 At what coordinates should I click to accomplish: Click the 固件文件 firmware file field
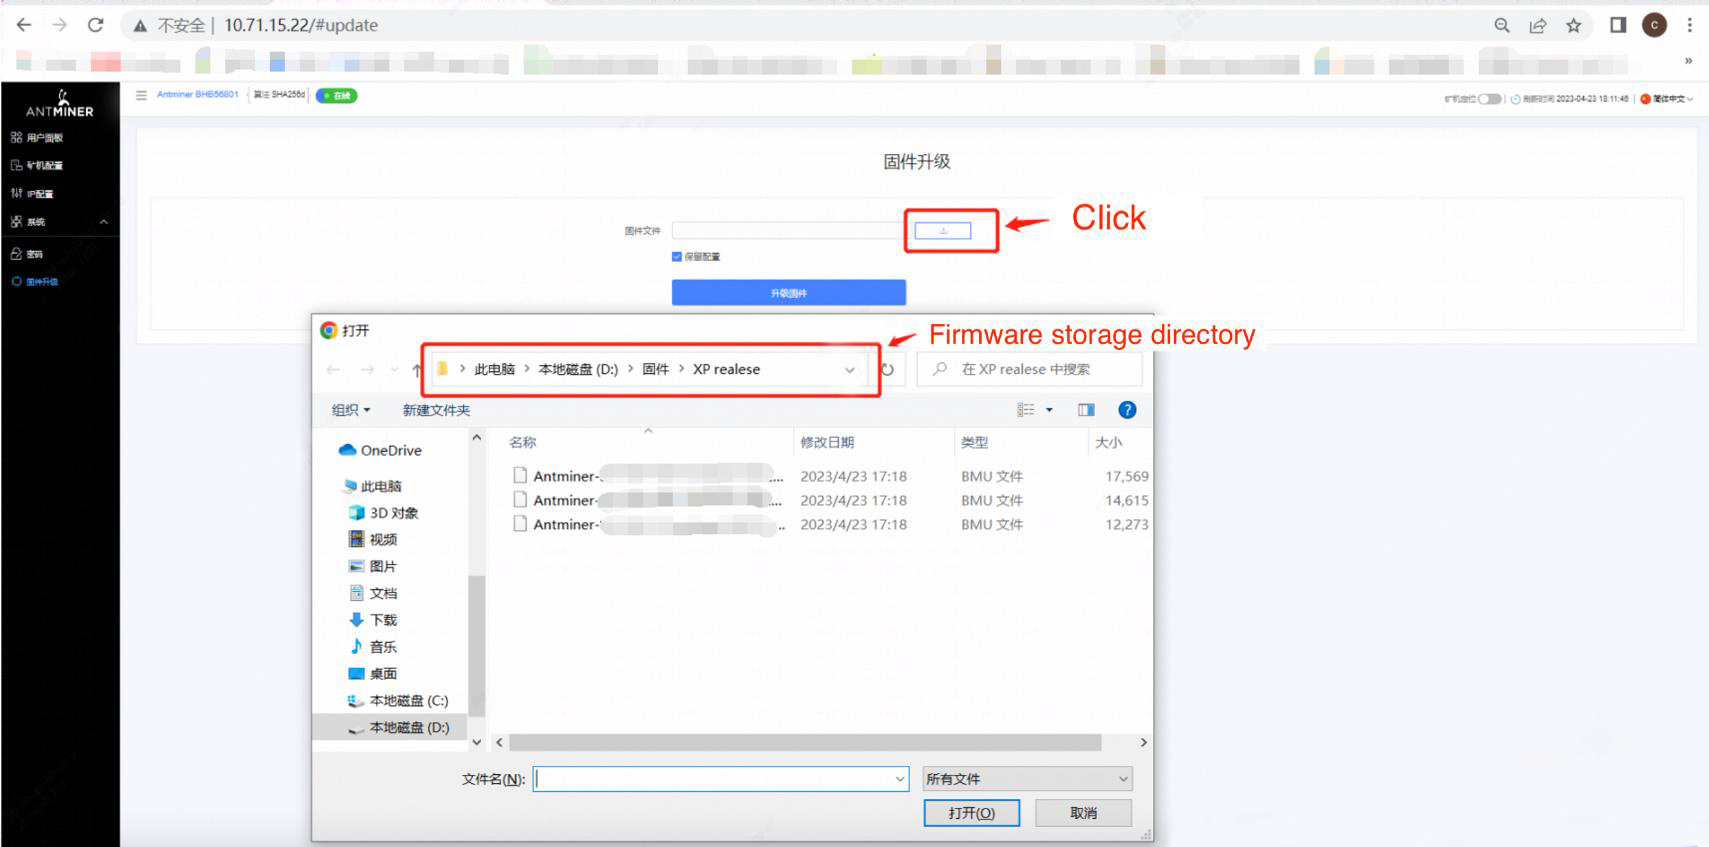(788, 231)
